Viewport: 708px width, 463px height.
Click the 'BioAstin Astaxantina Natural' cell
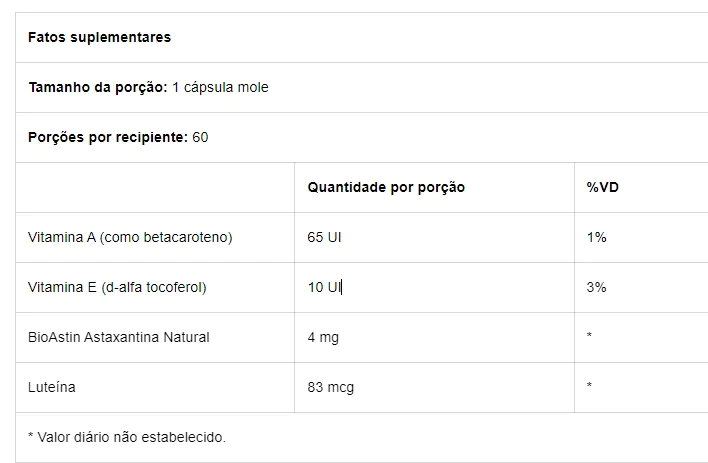(x=118, y=337)
